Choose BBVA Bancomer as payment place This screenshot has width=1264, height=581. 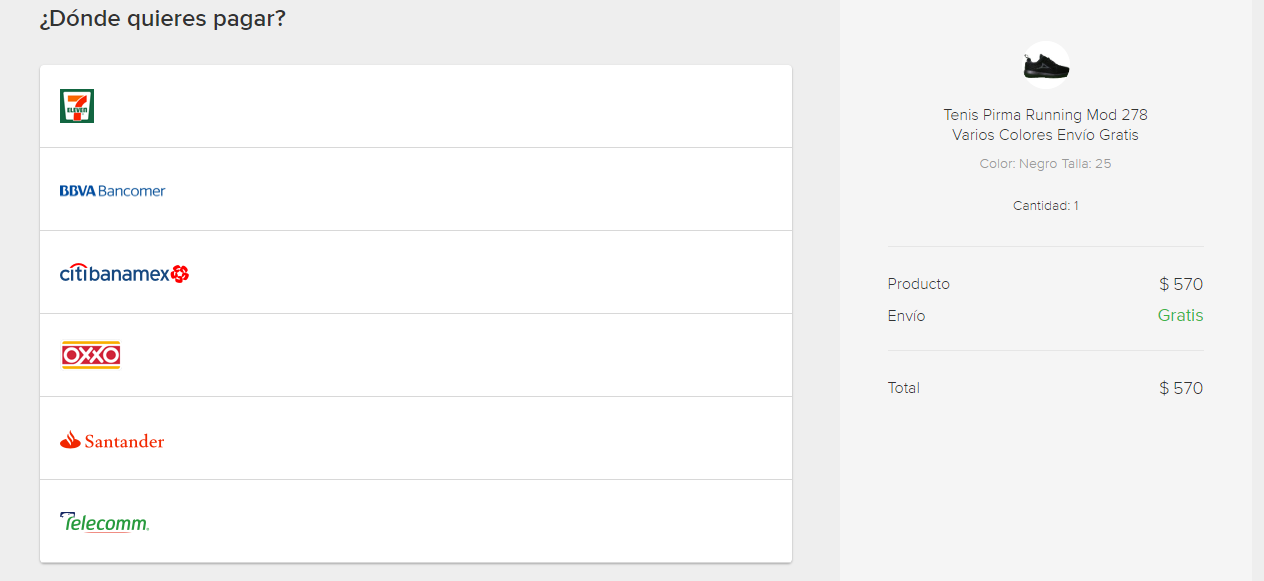(x=112, y=190)
